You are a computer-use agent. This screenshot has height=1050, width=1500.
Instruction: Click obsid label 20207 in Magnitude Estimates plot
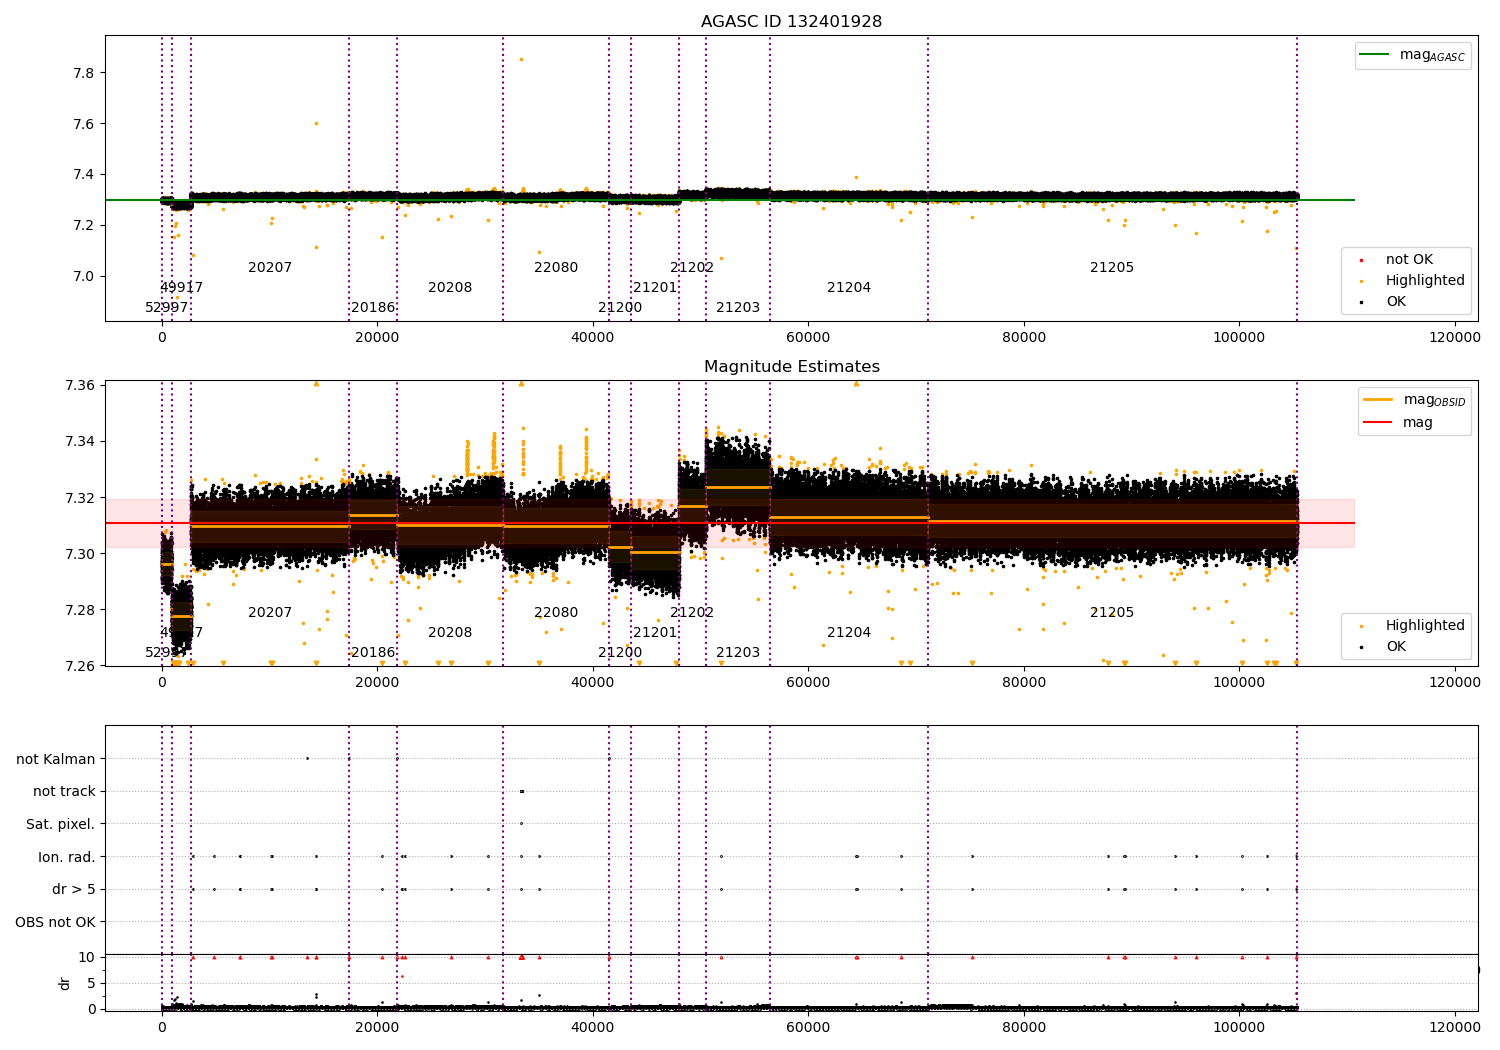pos(270,613)
